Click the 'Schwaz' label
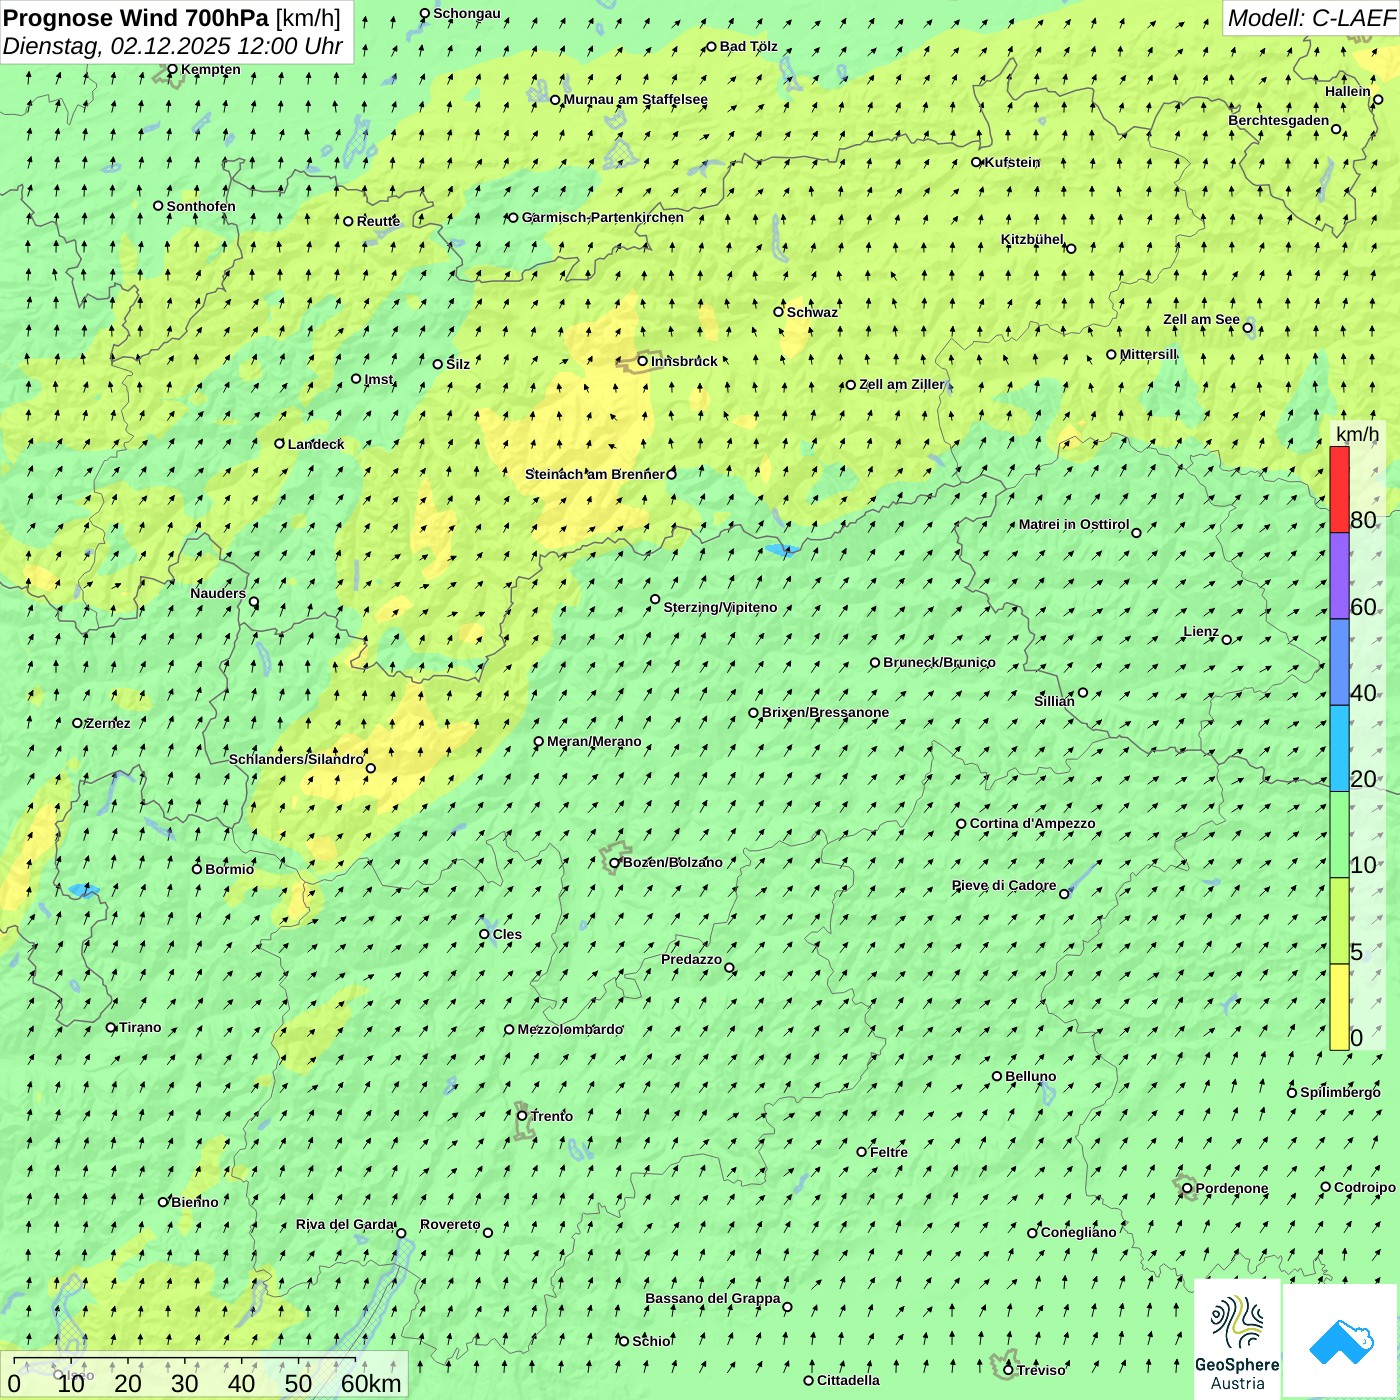The width and height of the screenshot is (1400, 1400). point(812,312)
